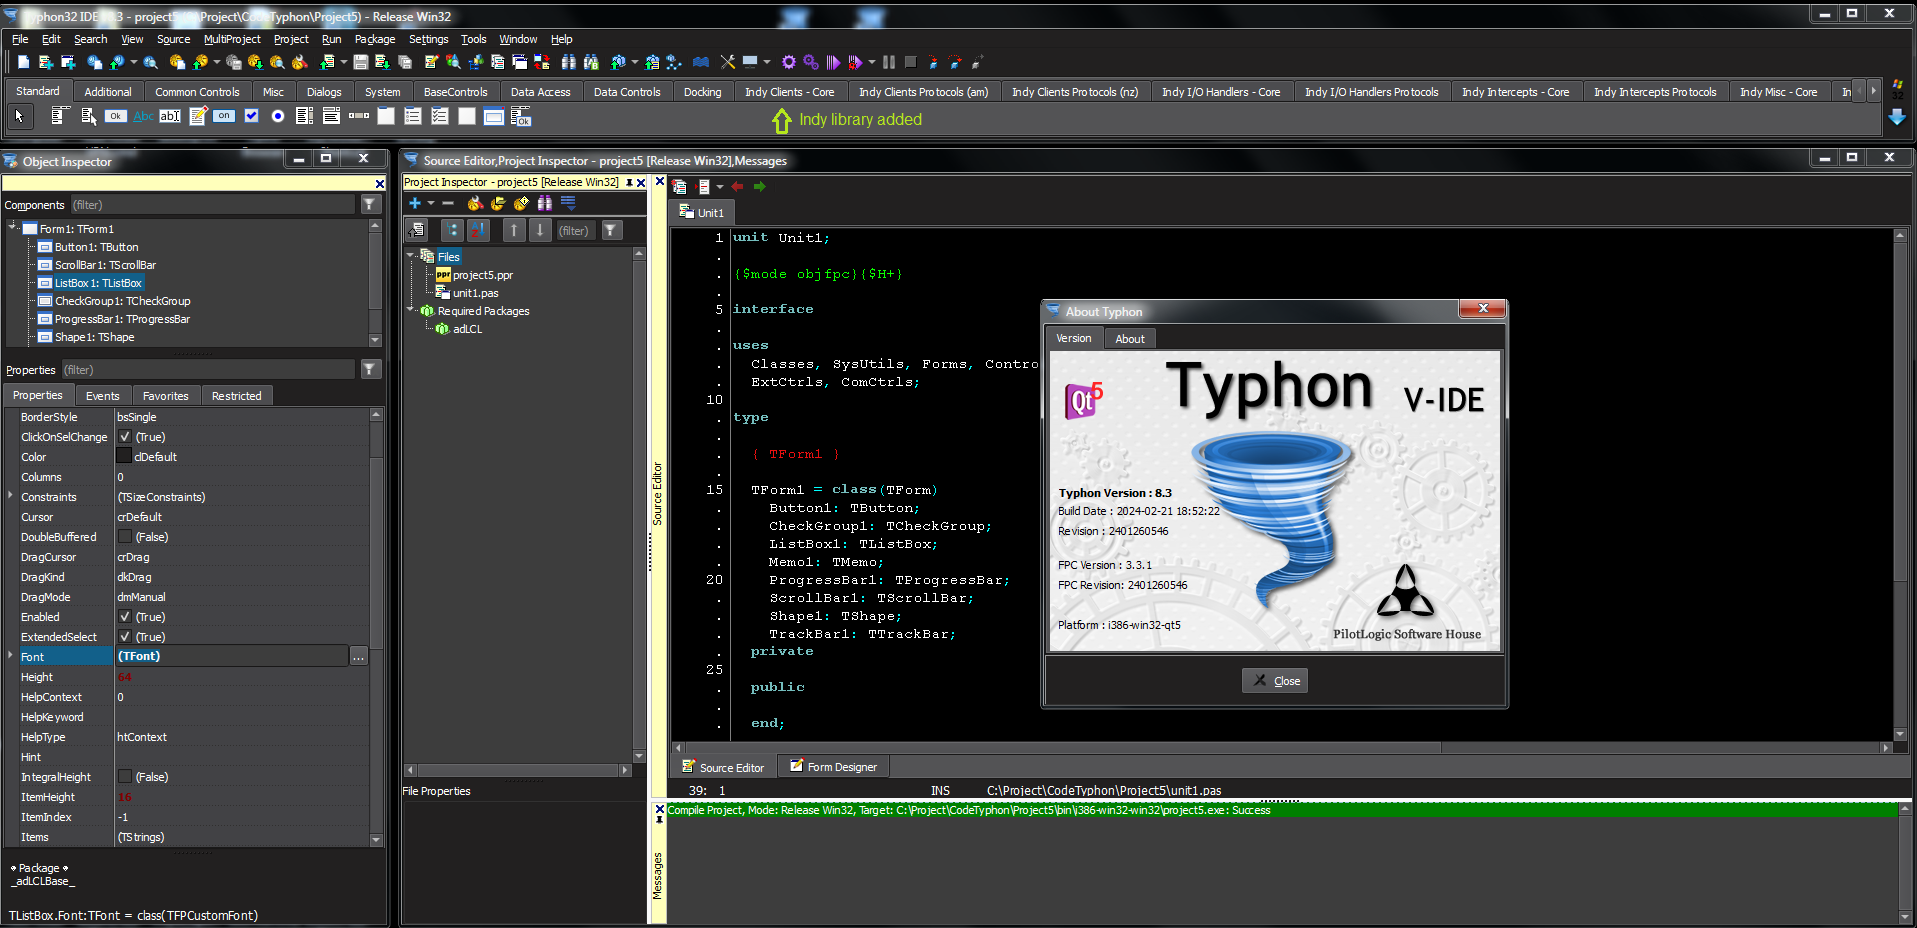Click the Pause execution toolbar icon
Viewport: 1917px width, 928px height.
pyautogui.click(x=888, y=62)
